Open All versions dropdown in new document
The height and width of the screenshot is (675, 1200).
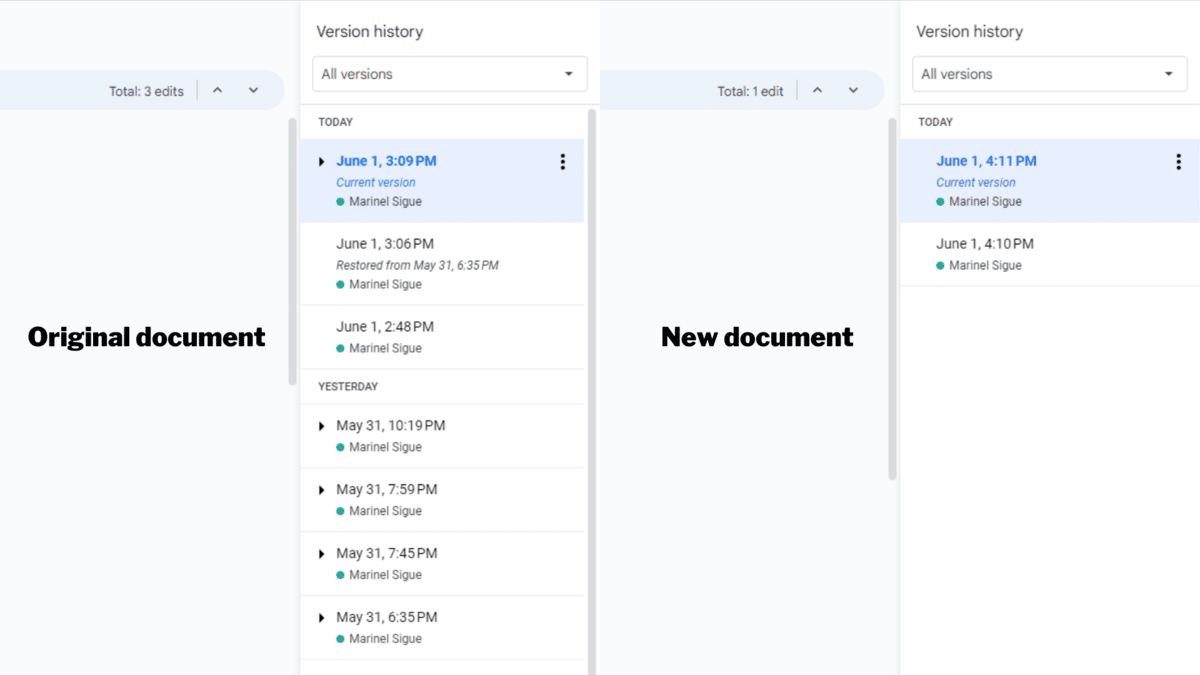tap(1049, 74)
